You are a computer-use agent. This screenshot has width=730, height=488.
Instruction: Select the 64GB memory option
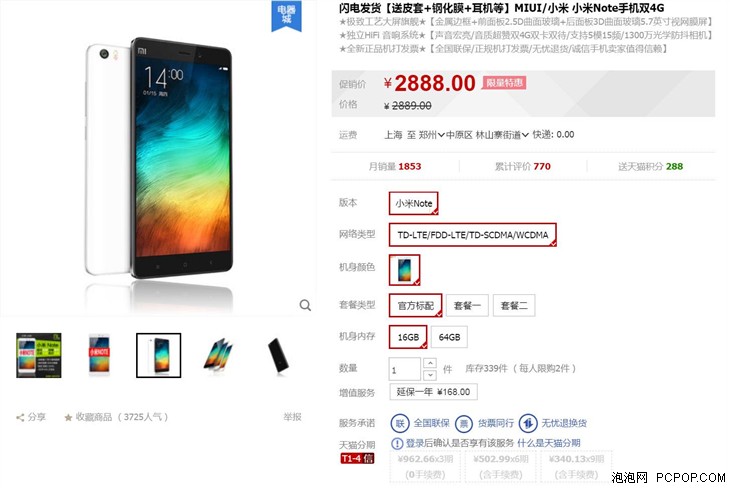pos(449,337)
